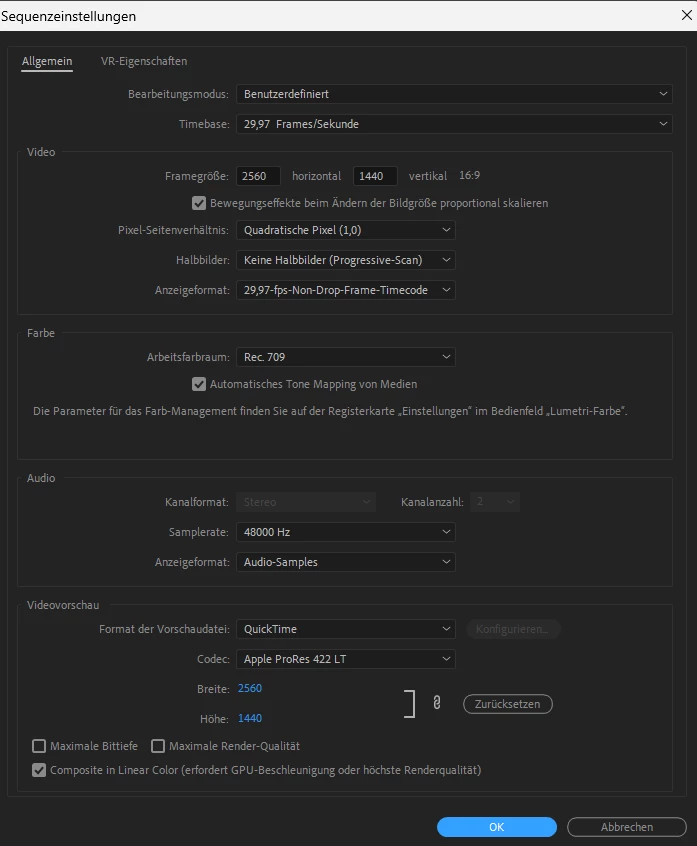Open the Format der Vorschaudatei dropdown
The image size is (697, 846).
(346, 629)
